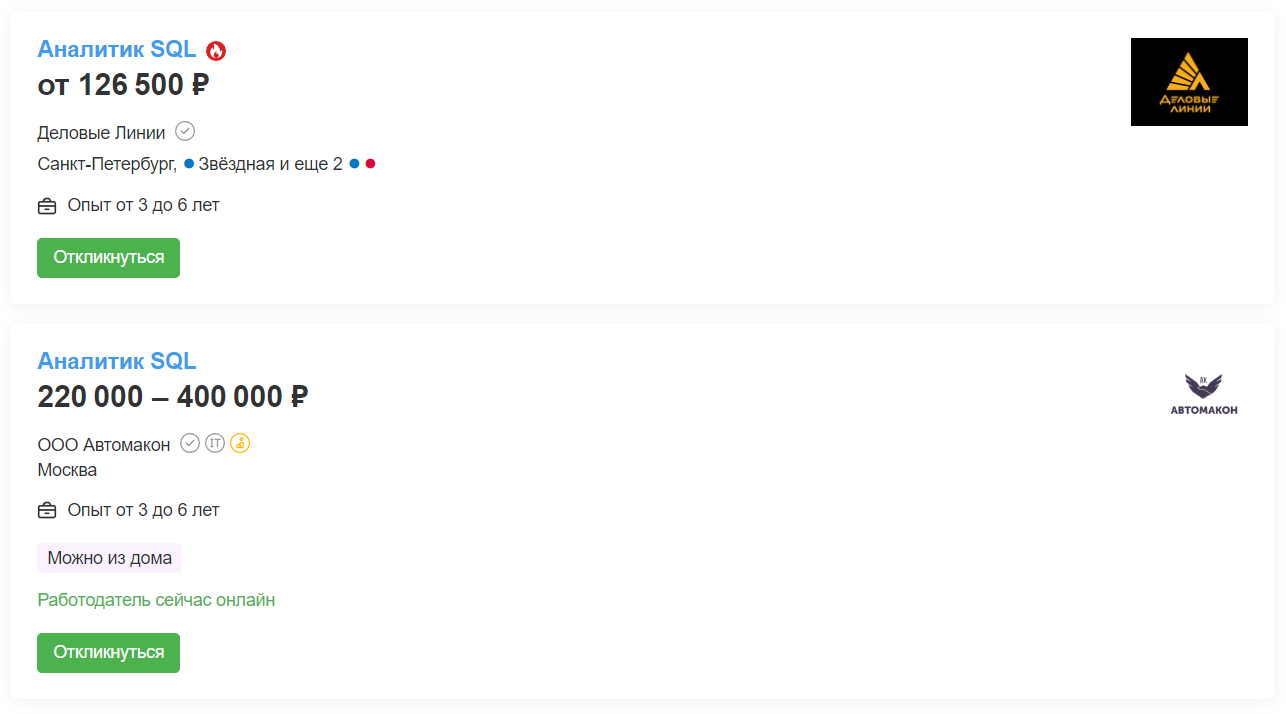Viewport: 1286px width, 714px height.
Task: Click the red fire icon beside the first Аналитик SQL title
Action: tap(216, 51)
